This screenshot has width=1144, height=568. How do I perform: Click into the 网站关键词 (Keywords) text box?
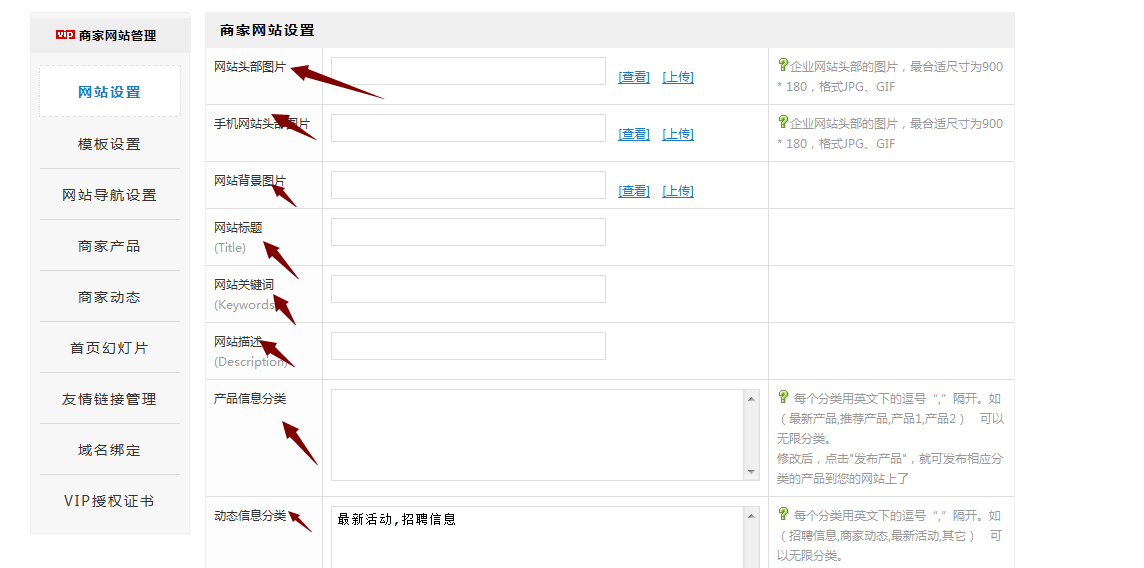468,289
